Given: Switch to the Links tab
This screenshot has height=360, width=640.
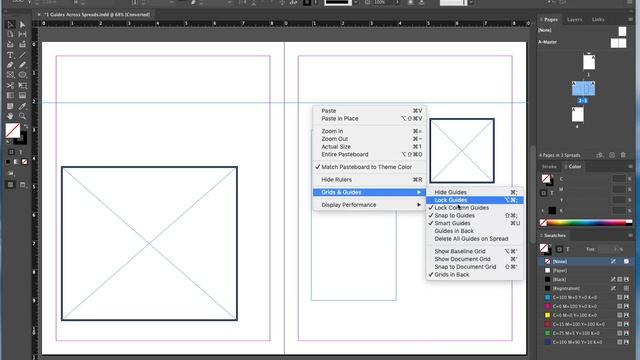Looking at the screenshot, I should (598, 20).
